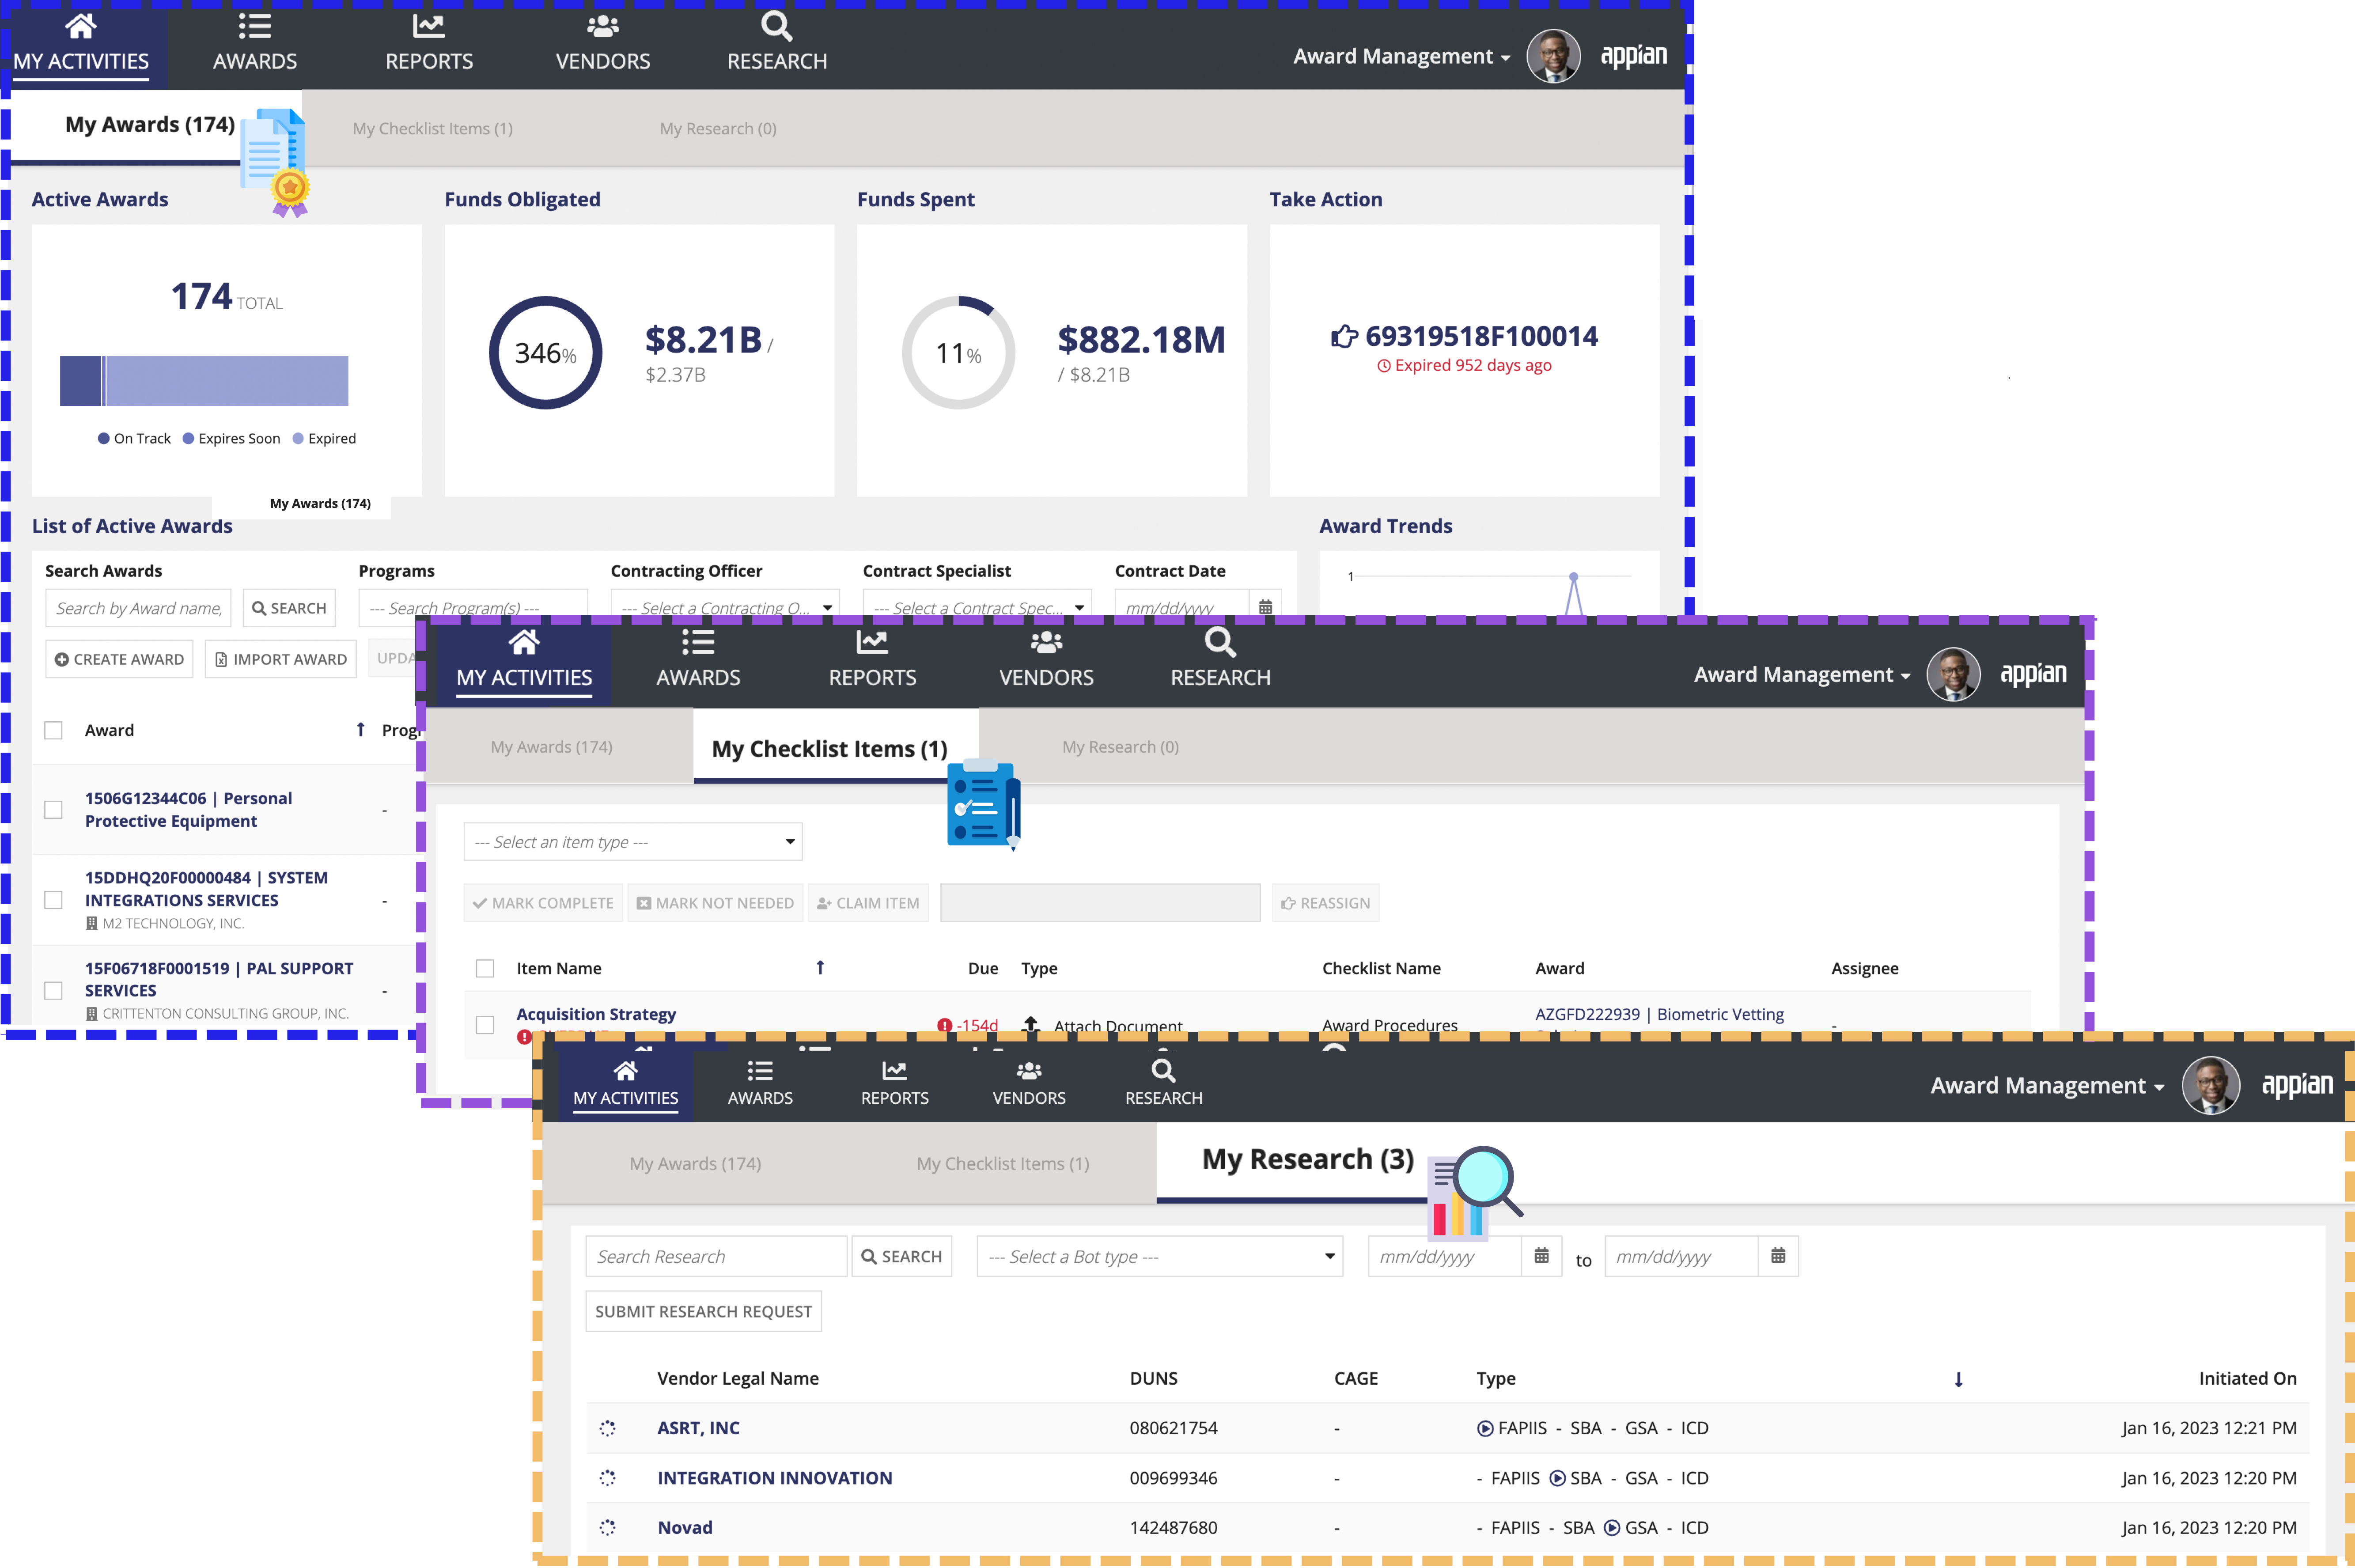
Task: Check 15F06718F0001519 PAL Support Services row
Action: pyautogui.click(x=53, y=990)
